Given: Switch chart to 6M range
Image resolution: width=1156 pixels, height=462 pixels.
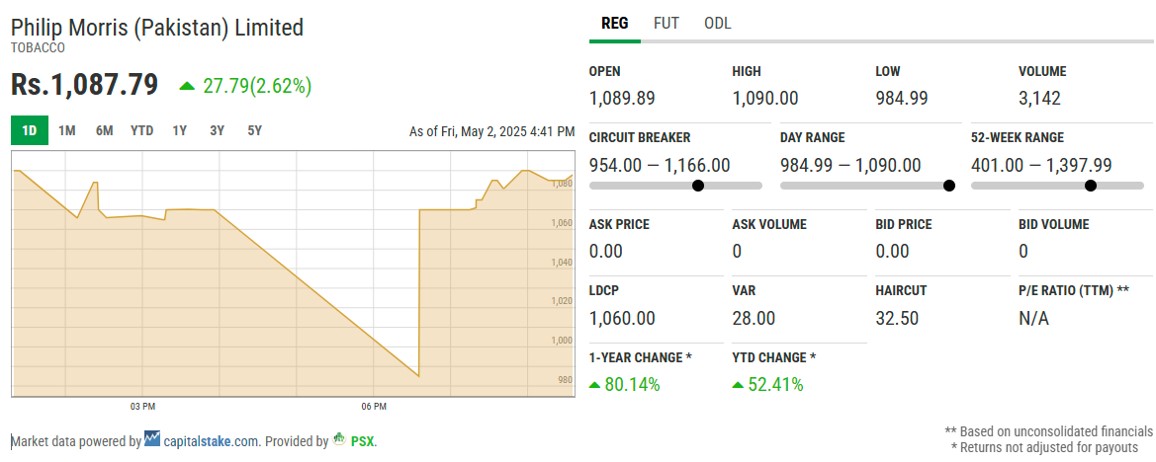Looking at the screenshot, I should click(x=105, y=130).
